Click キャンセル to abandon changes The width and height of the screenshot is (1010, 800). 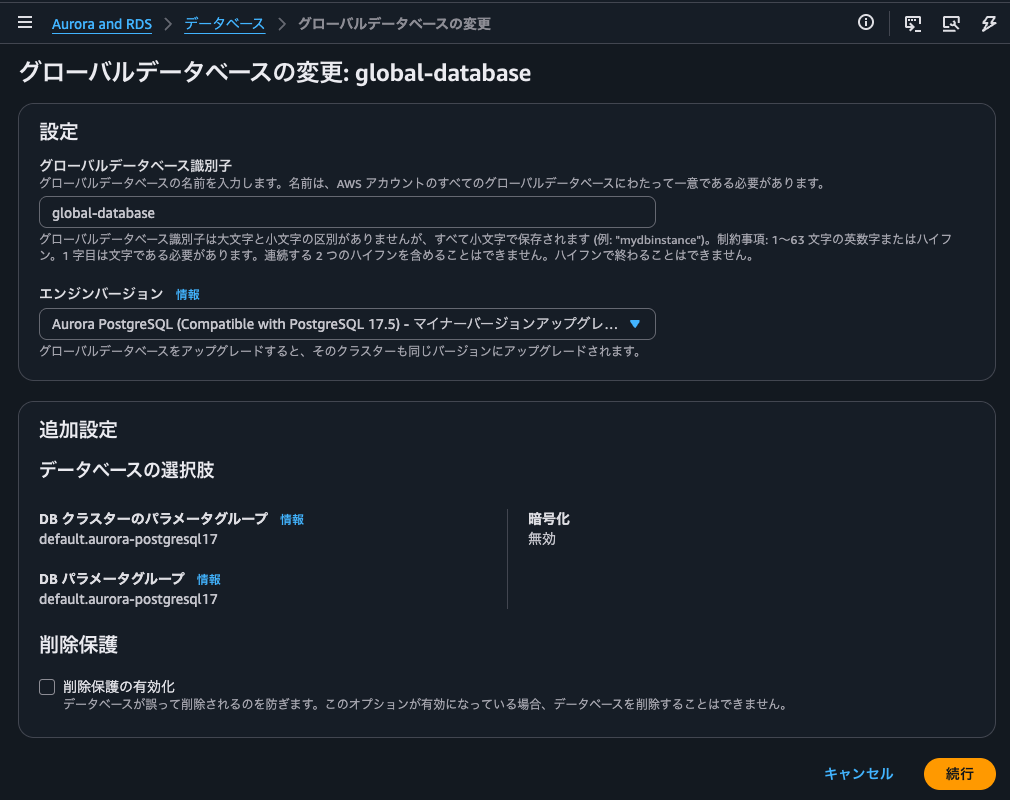(x=857, y=773)
